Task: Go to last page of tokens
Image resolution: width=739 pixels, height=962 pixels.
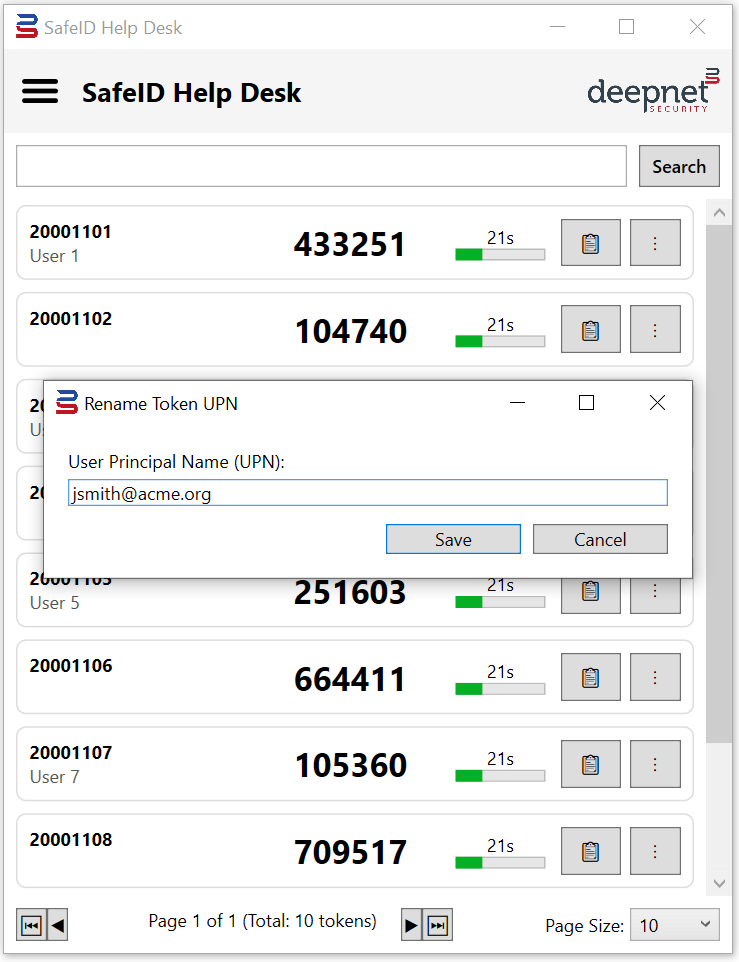Action: 438,925
